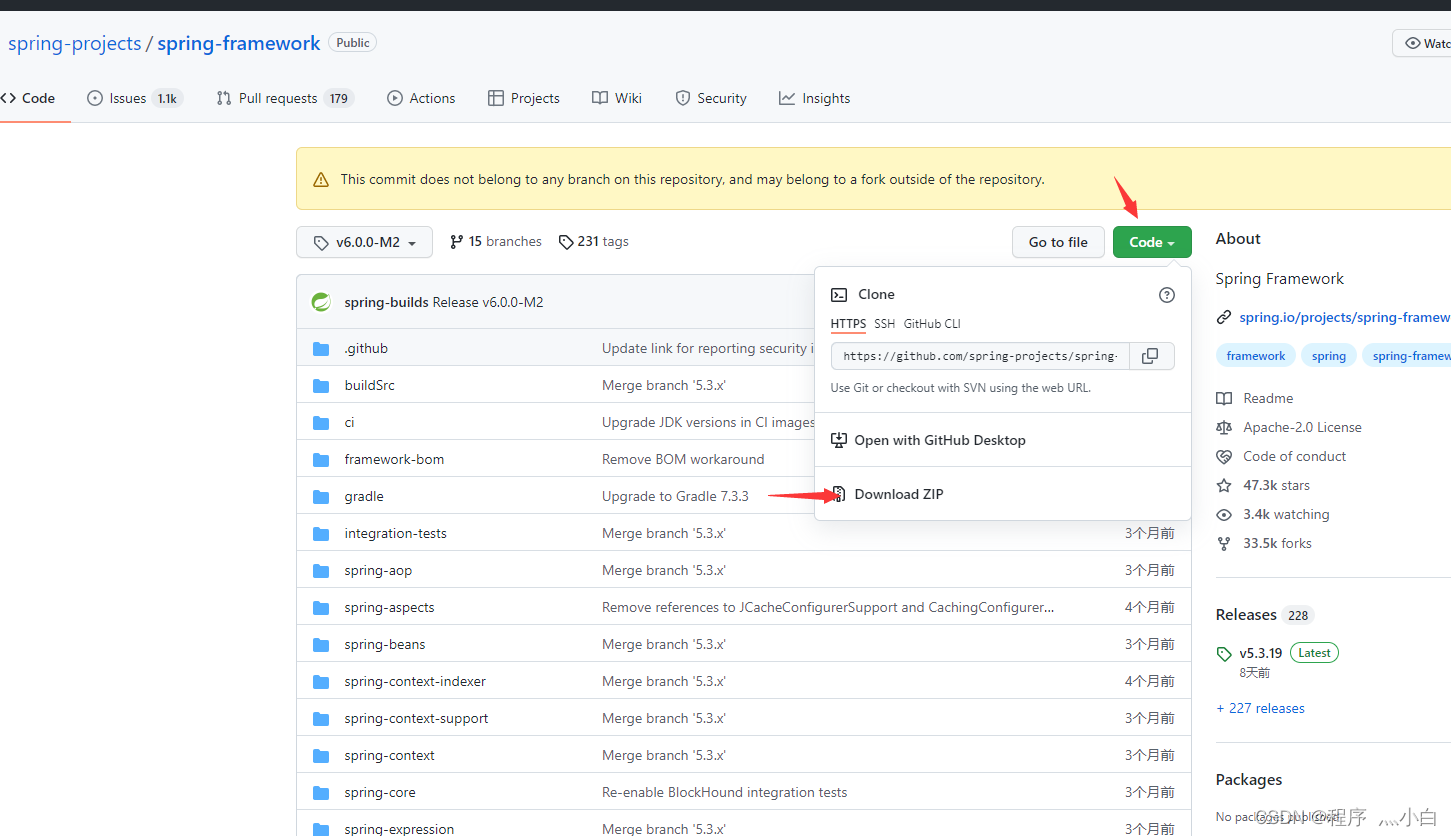Screen dimensions: 1451x836
Task: Click the warning triangle icon in banner
Action: coord(321,180)
